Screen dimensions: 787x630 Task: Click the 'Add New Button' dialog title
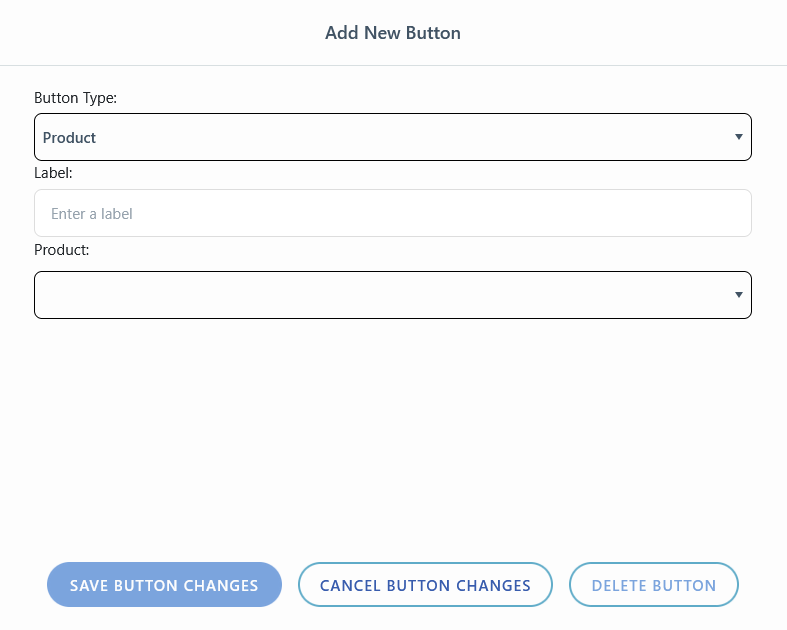[393, 33]
